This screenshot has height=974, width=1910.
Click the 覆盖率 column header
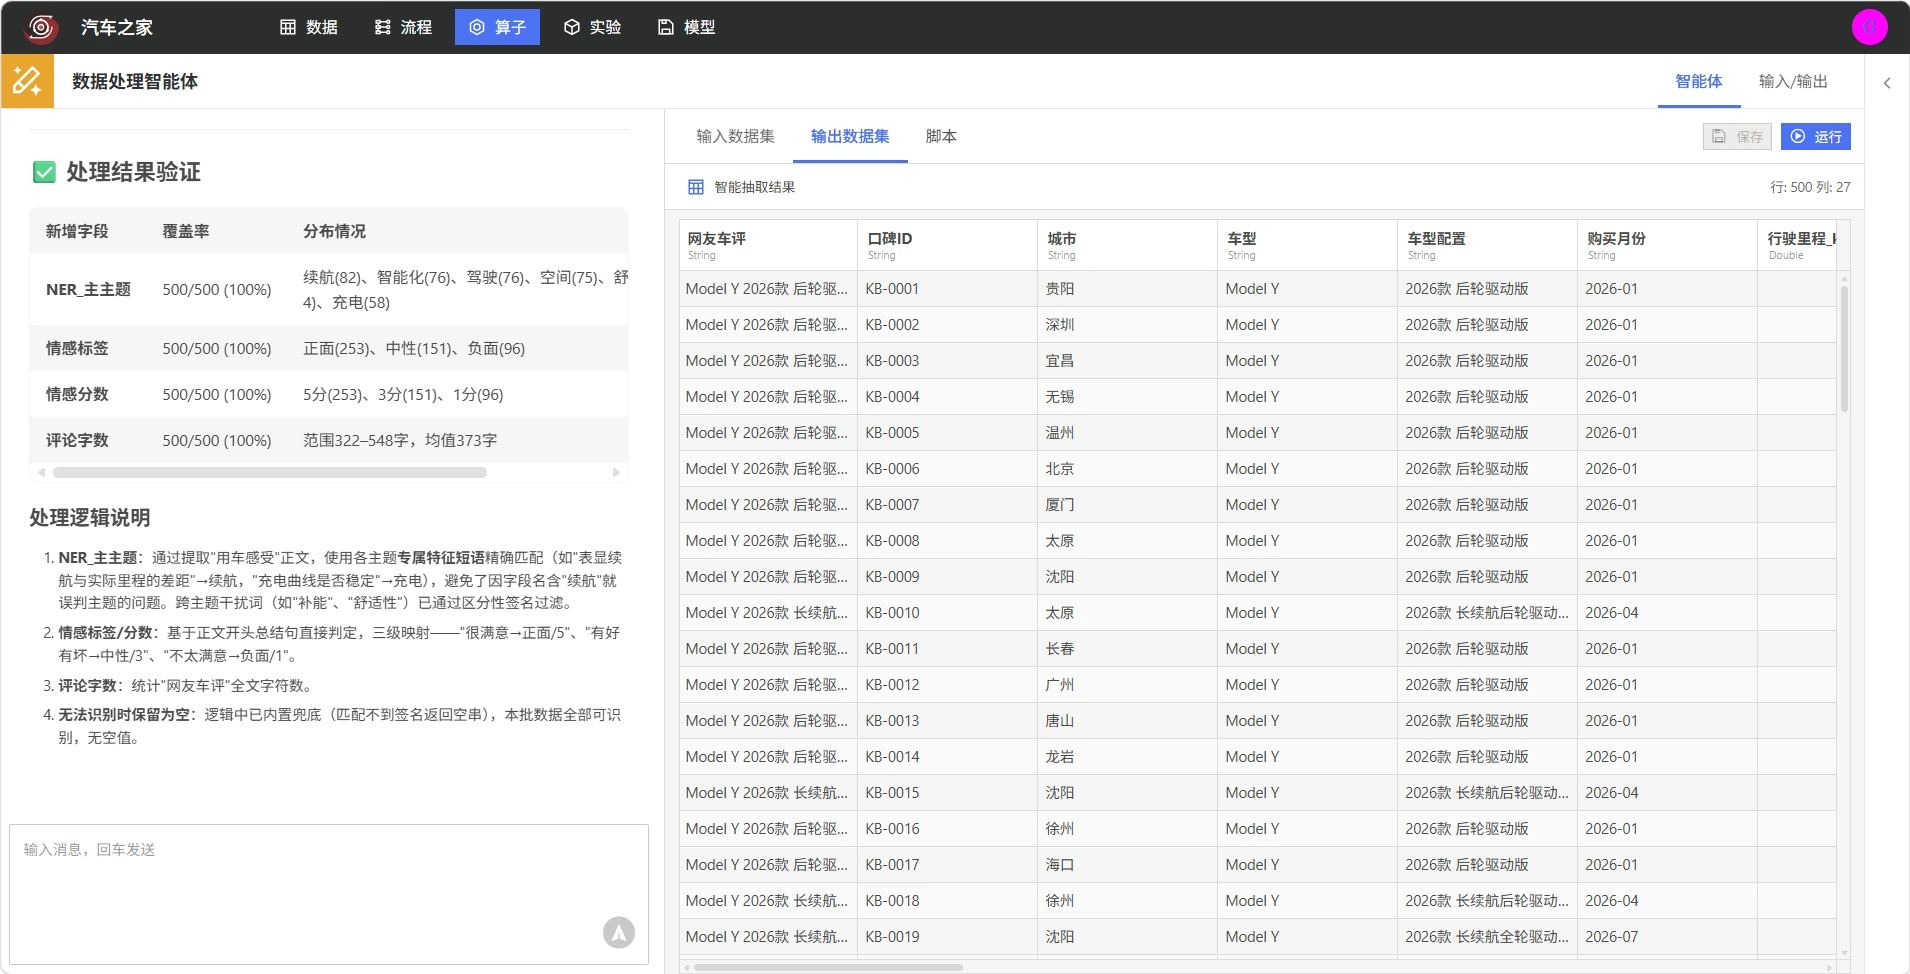pos(186,231)
